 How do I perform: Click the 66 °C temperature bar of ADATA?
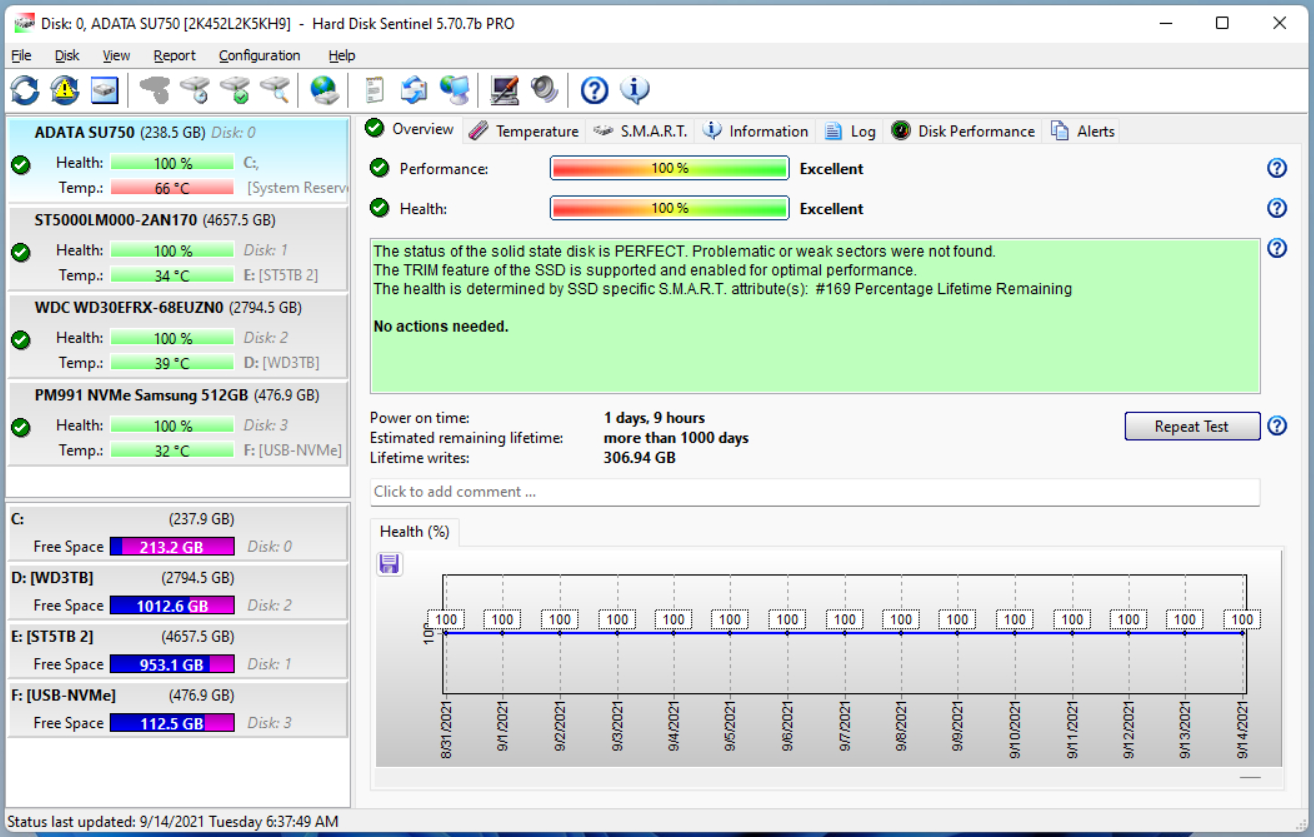point(172,188)
